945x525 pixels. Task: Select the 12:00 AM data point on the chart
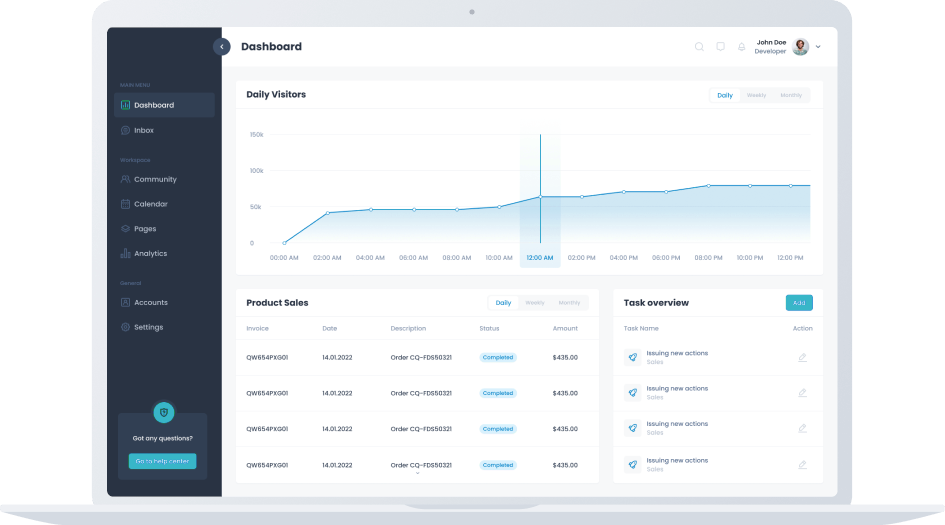540,197
